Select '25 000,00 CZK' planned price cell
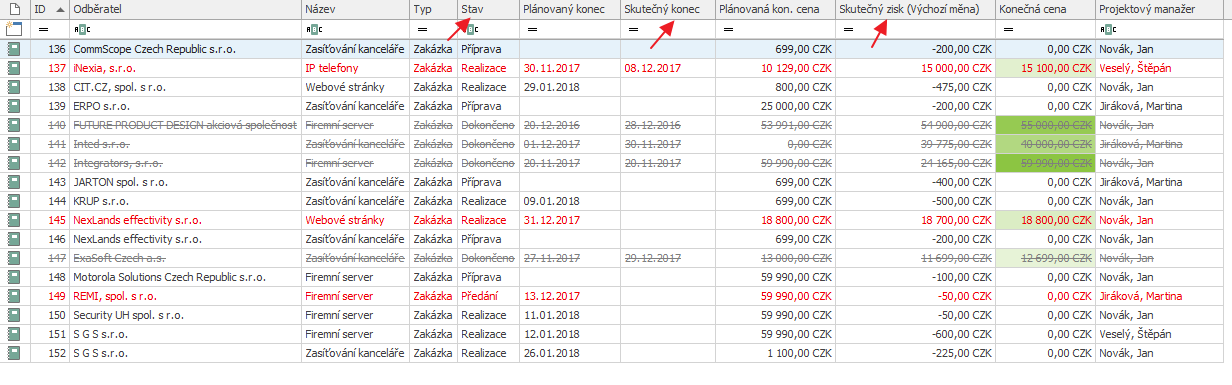1232x385 pixels. click(776, 106)
